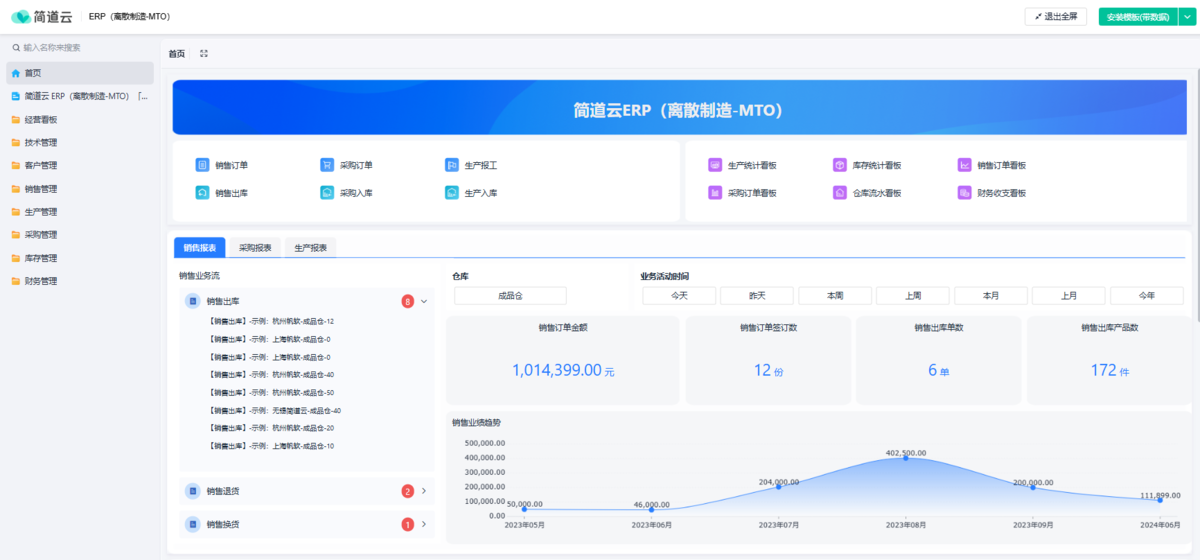Click the 生产统计看板 purple icon
The image size is (1200, 560).
(715, 165)
